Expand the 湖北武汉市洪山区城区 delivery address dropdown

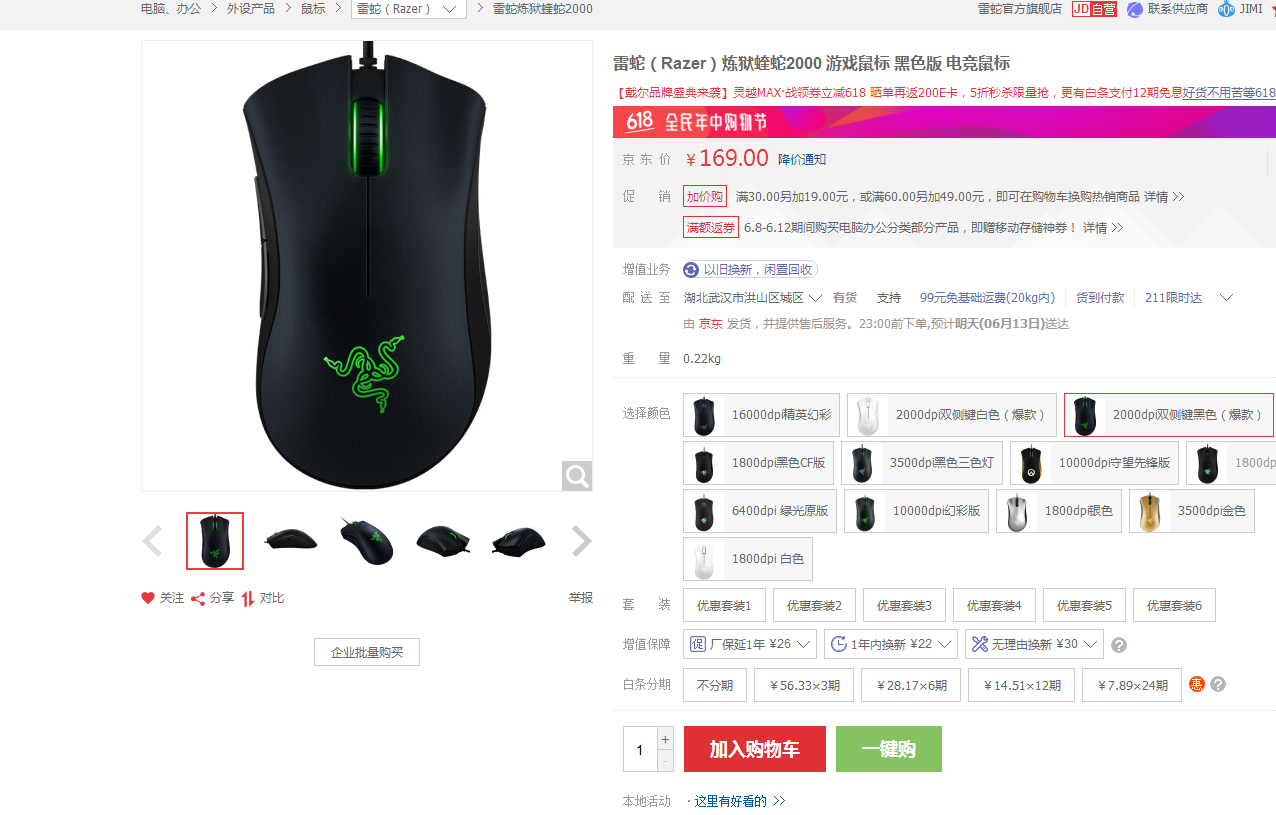tap(754, 298)
